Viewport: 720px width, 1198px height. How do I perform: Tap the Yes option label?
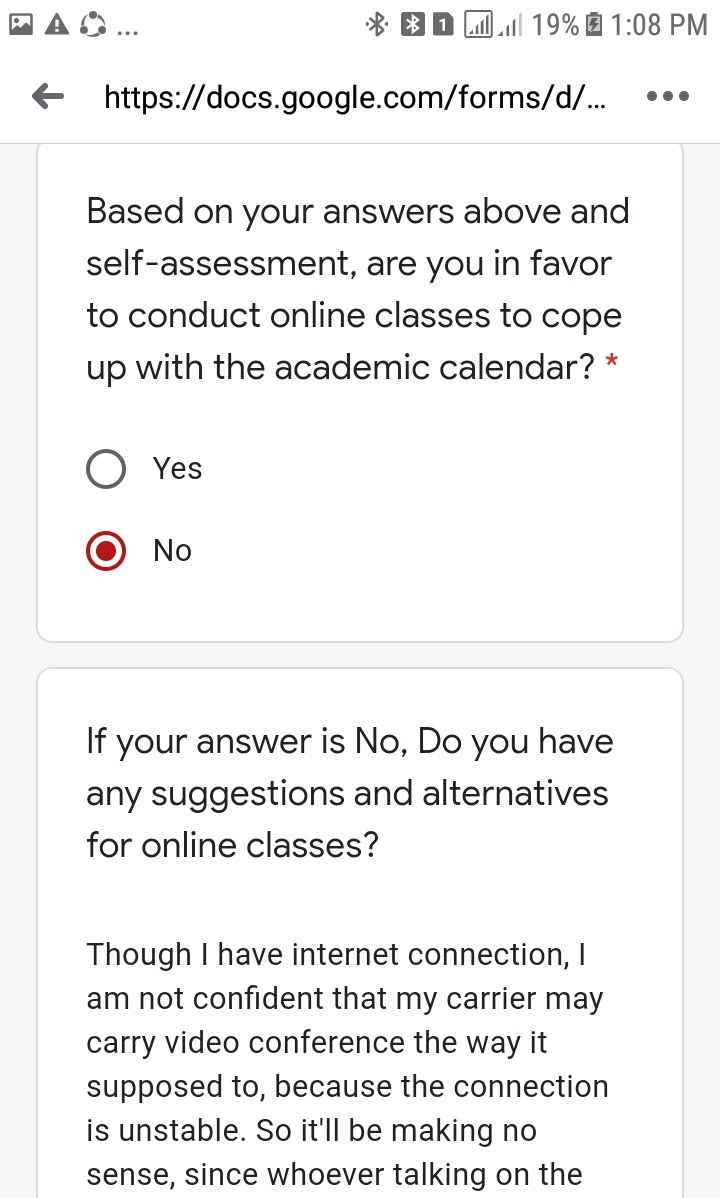coord(177,468)
